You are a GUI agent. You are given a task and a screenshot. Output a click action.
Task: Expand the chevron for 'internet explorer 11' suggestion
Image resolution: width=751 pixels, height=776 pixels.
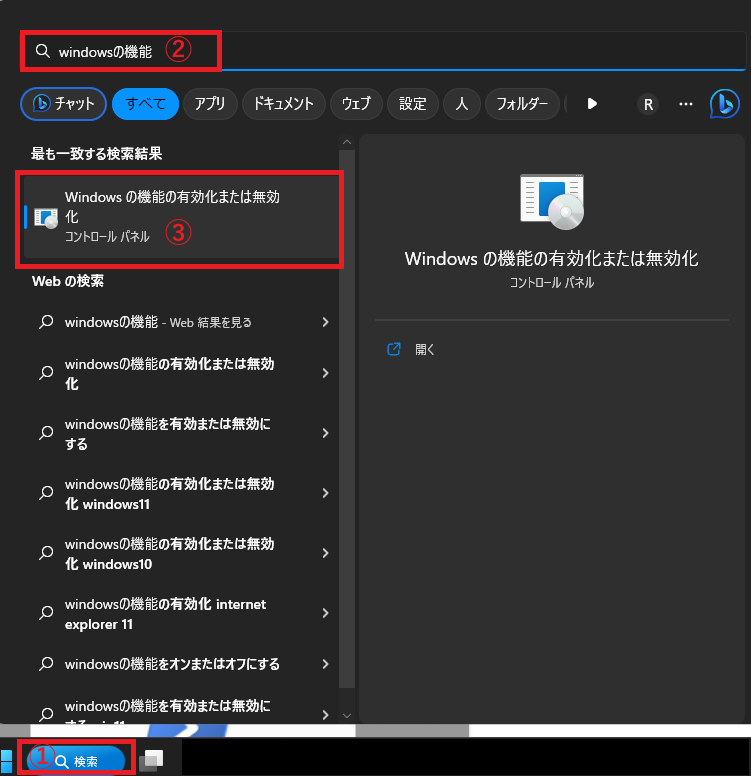pyautogui.click(x=325, y=614)
